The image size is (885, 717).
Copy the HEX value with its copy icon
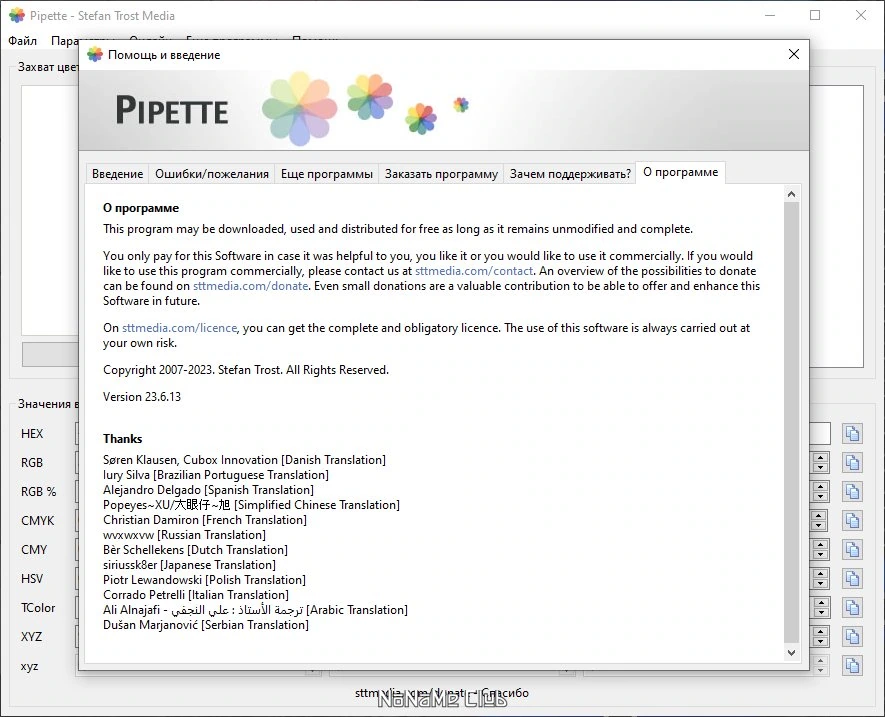click(x=852, y=434)
